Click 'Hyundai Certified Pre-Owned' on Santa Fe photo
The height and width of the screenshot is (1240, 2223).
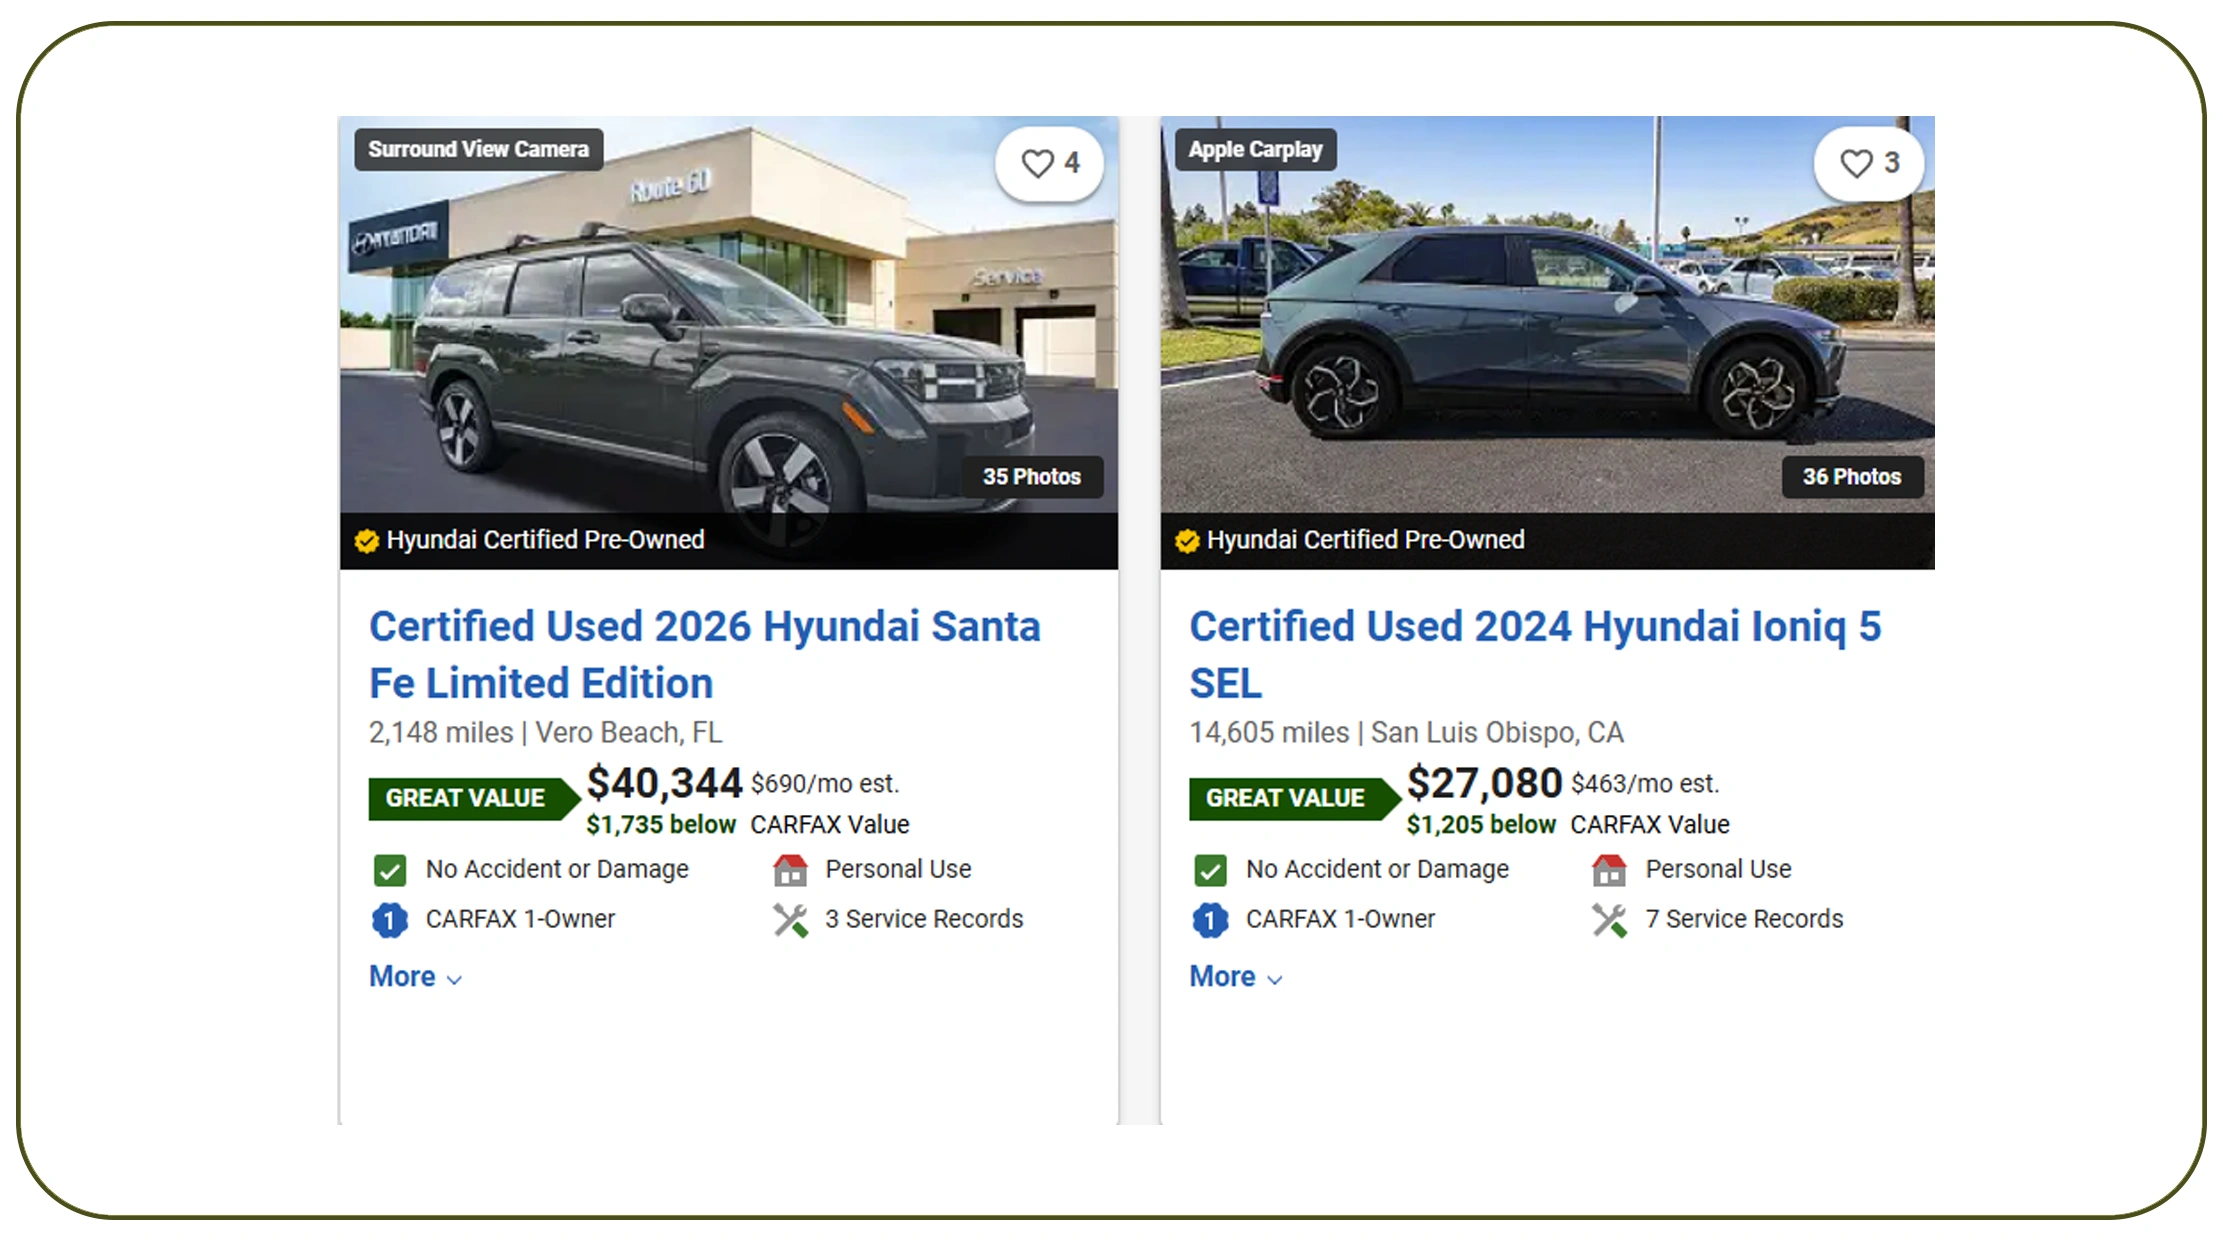[545, 540]
